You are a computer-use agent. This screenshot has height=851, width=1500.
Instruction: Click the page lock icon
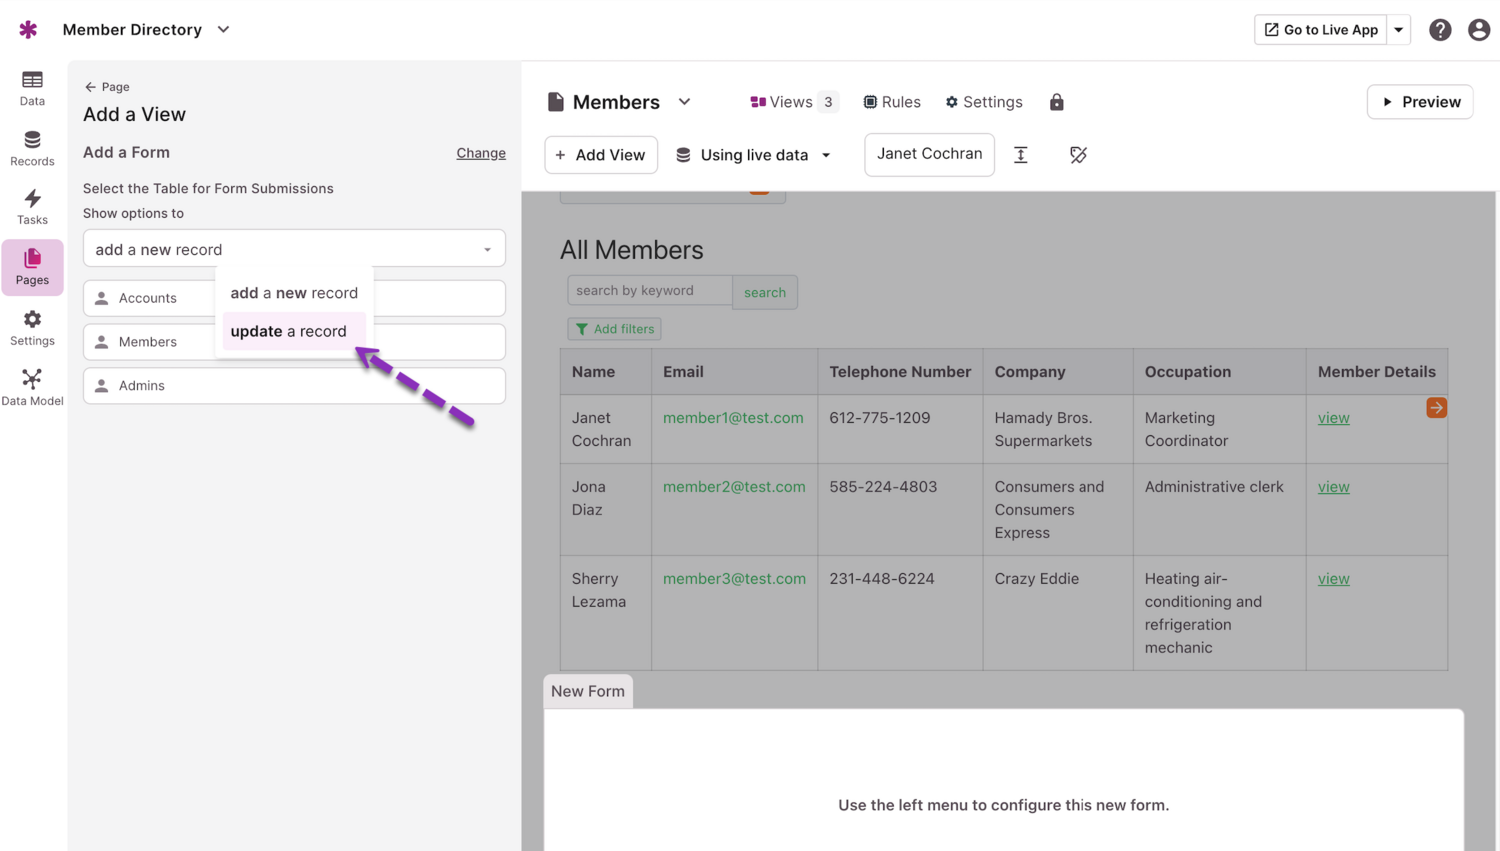click(x=1056, y=102)
